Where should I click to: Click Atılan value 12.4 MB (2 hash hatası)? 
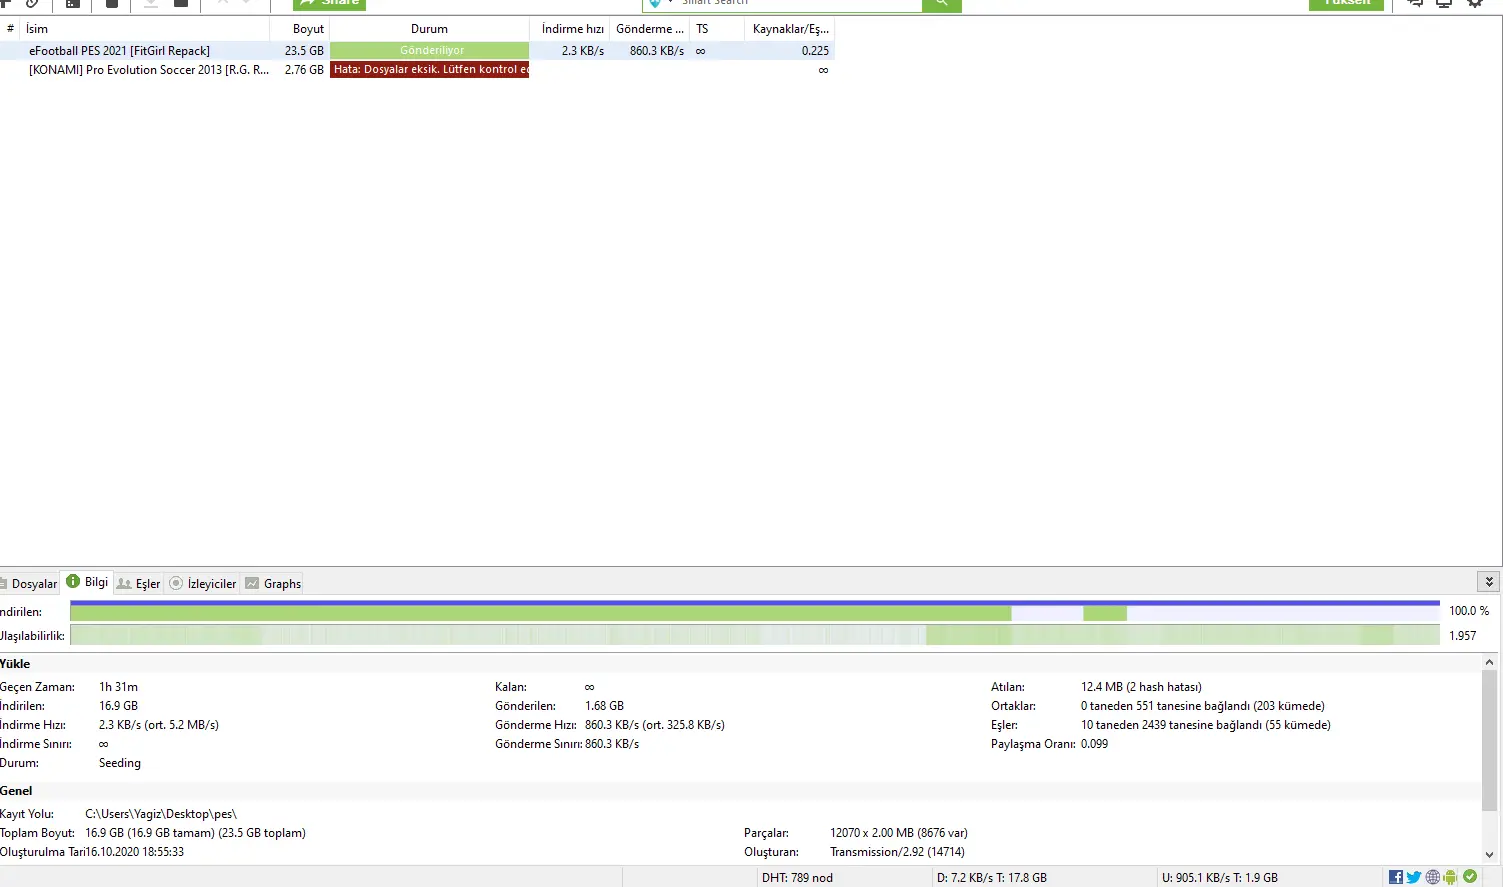click(x=1141, y=687)
